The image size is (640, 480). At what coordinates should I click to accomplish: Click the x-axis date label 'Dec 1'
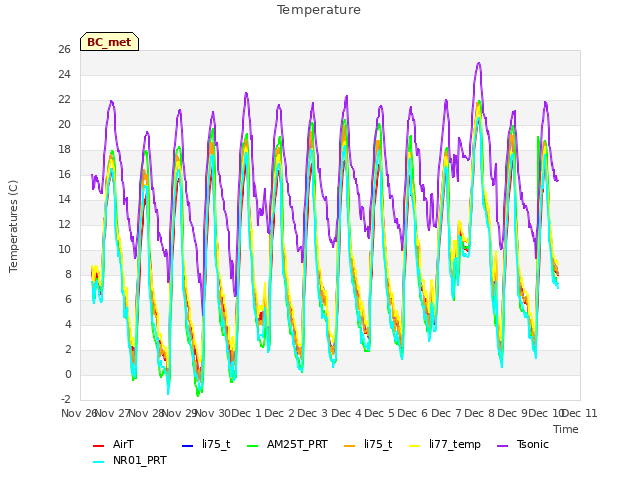pos(246,413)
